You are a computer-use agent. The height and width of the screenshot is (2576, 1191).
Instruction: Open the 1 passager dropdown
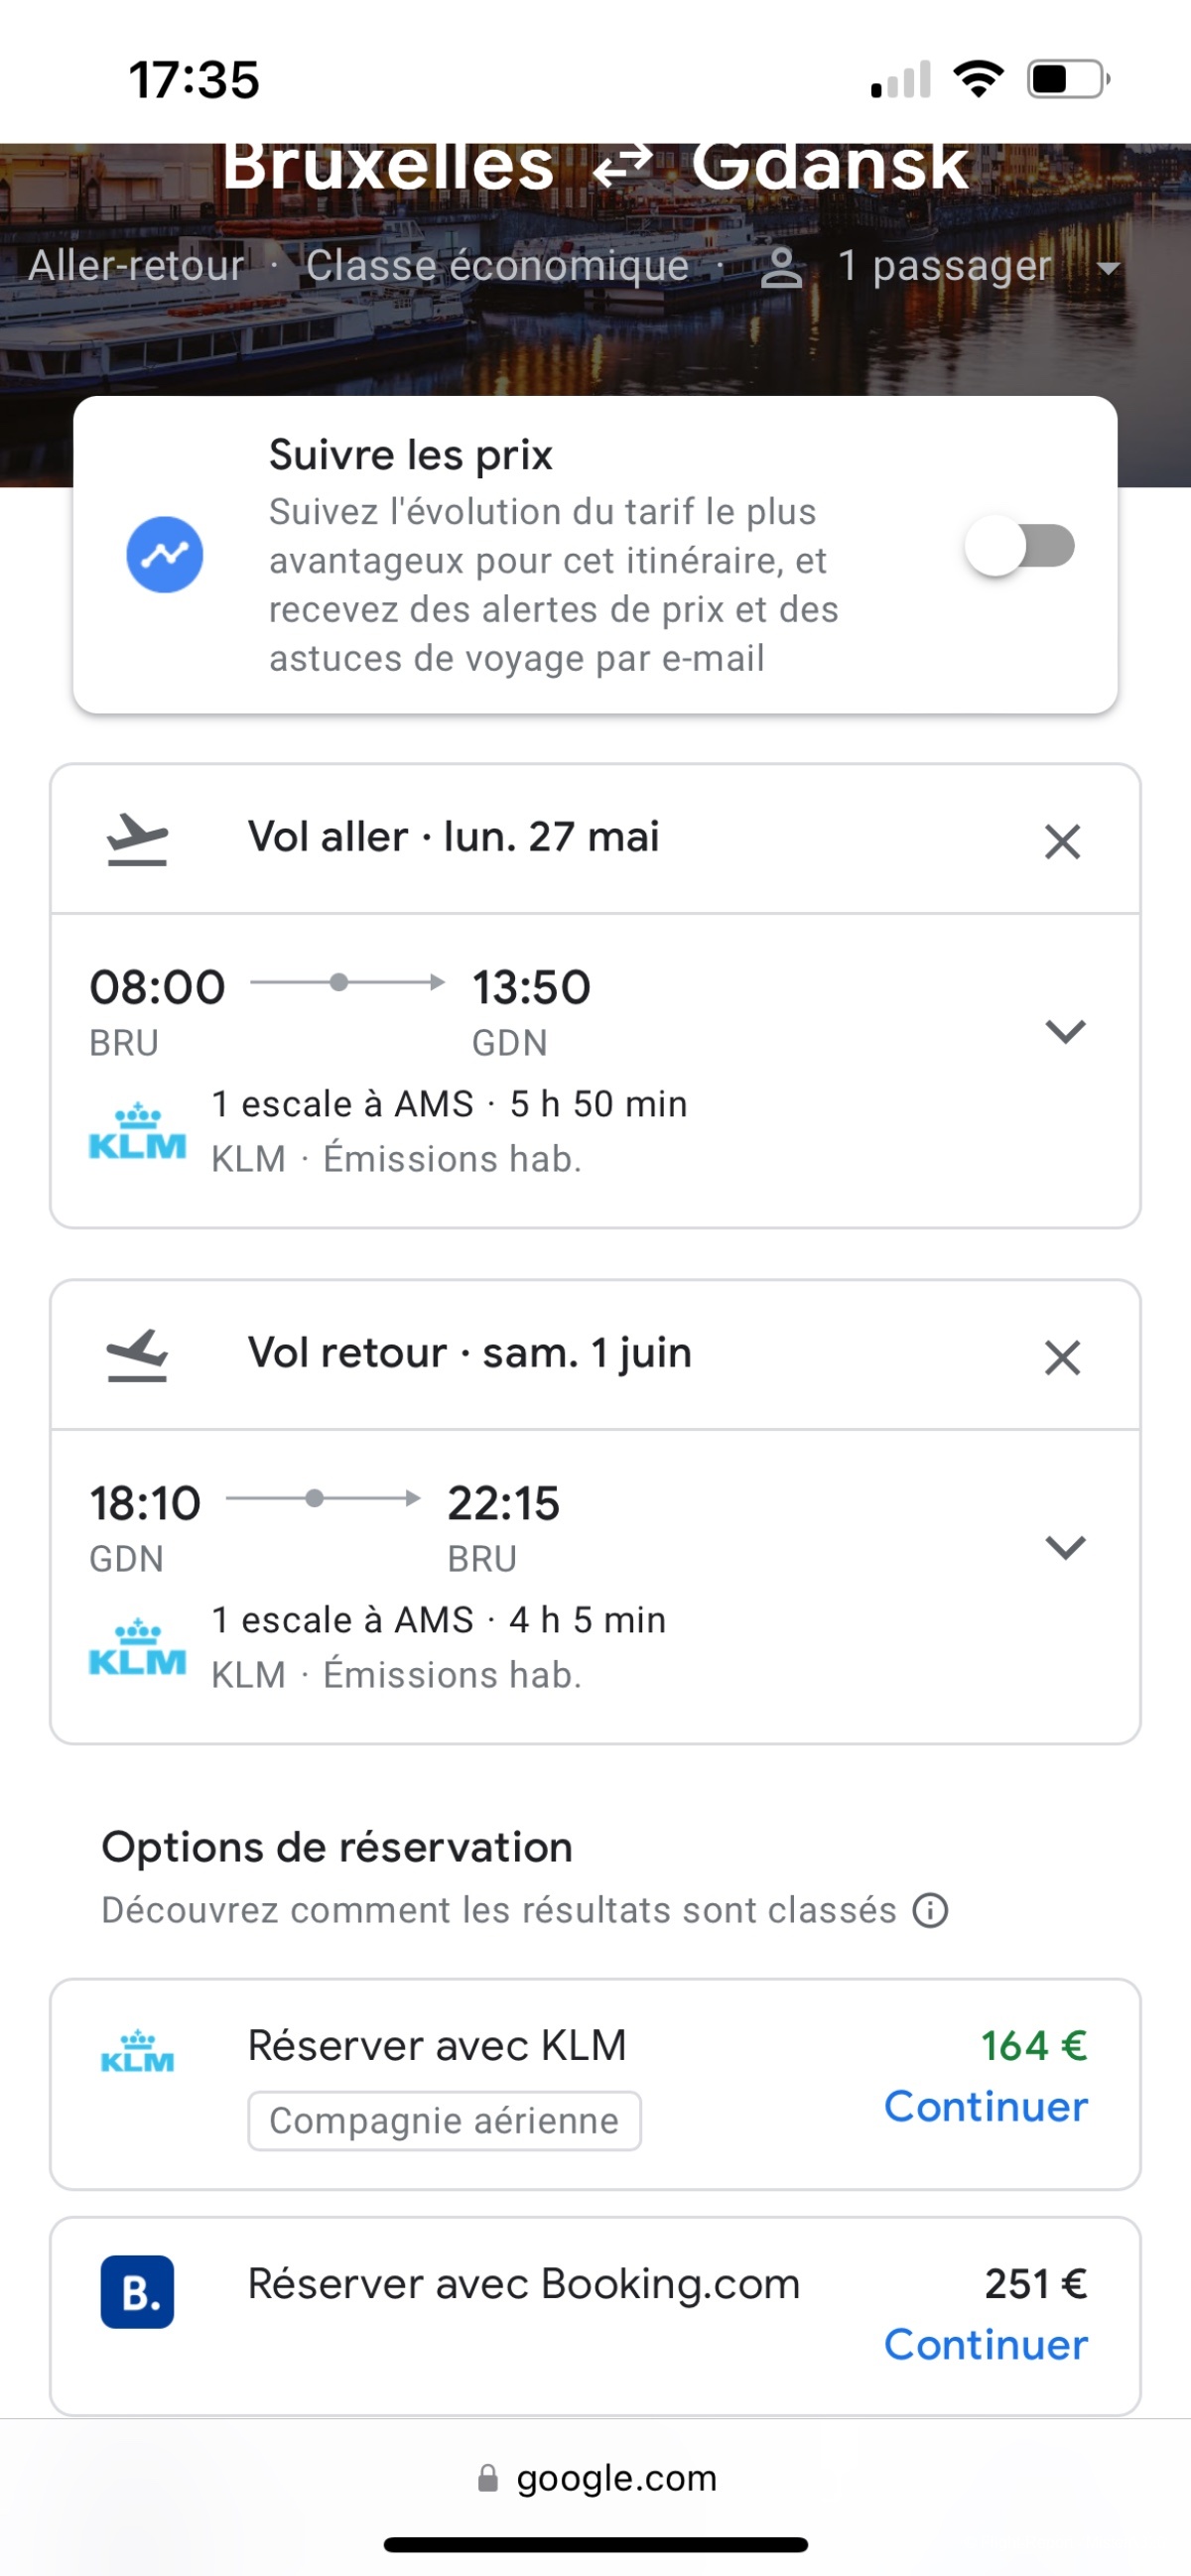[940, 267]
